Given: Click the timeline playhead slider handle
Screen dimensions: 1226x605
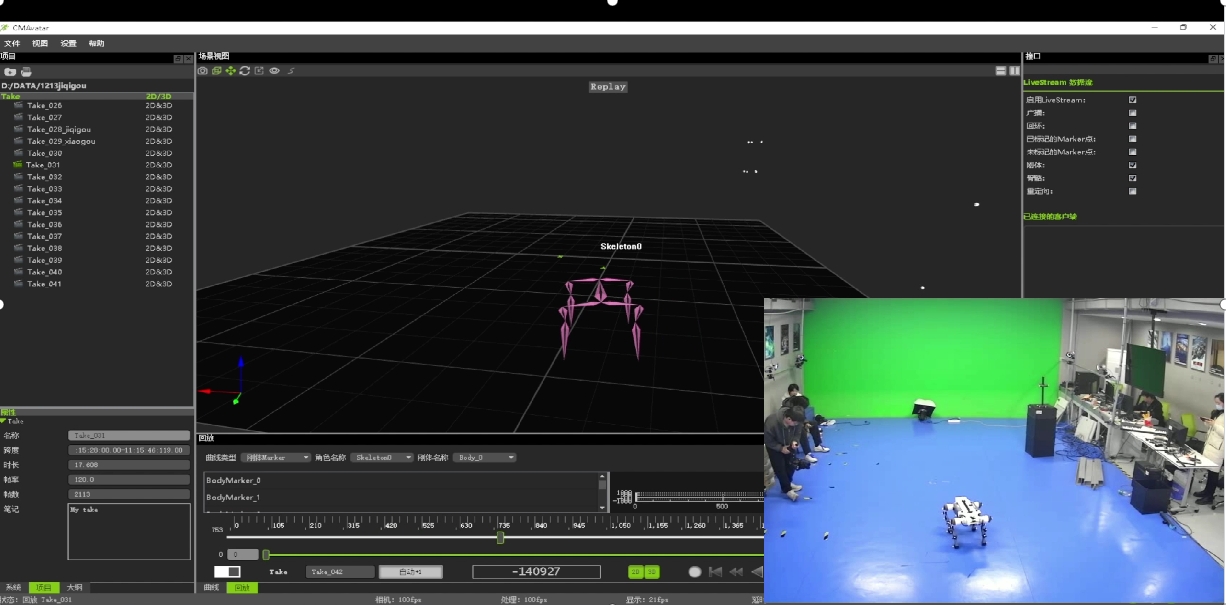Looking at the screenshot, I should point(500,538).
